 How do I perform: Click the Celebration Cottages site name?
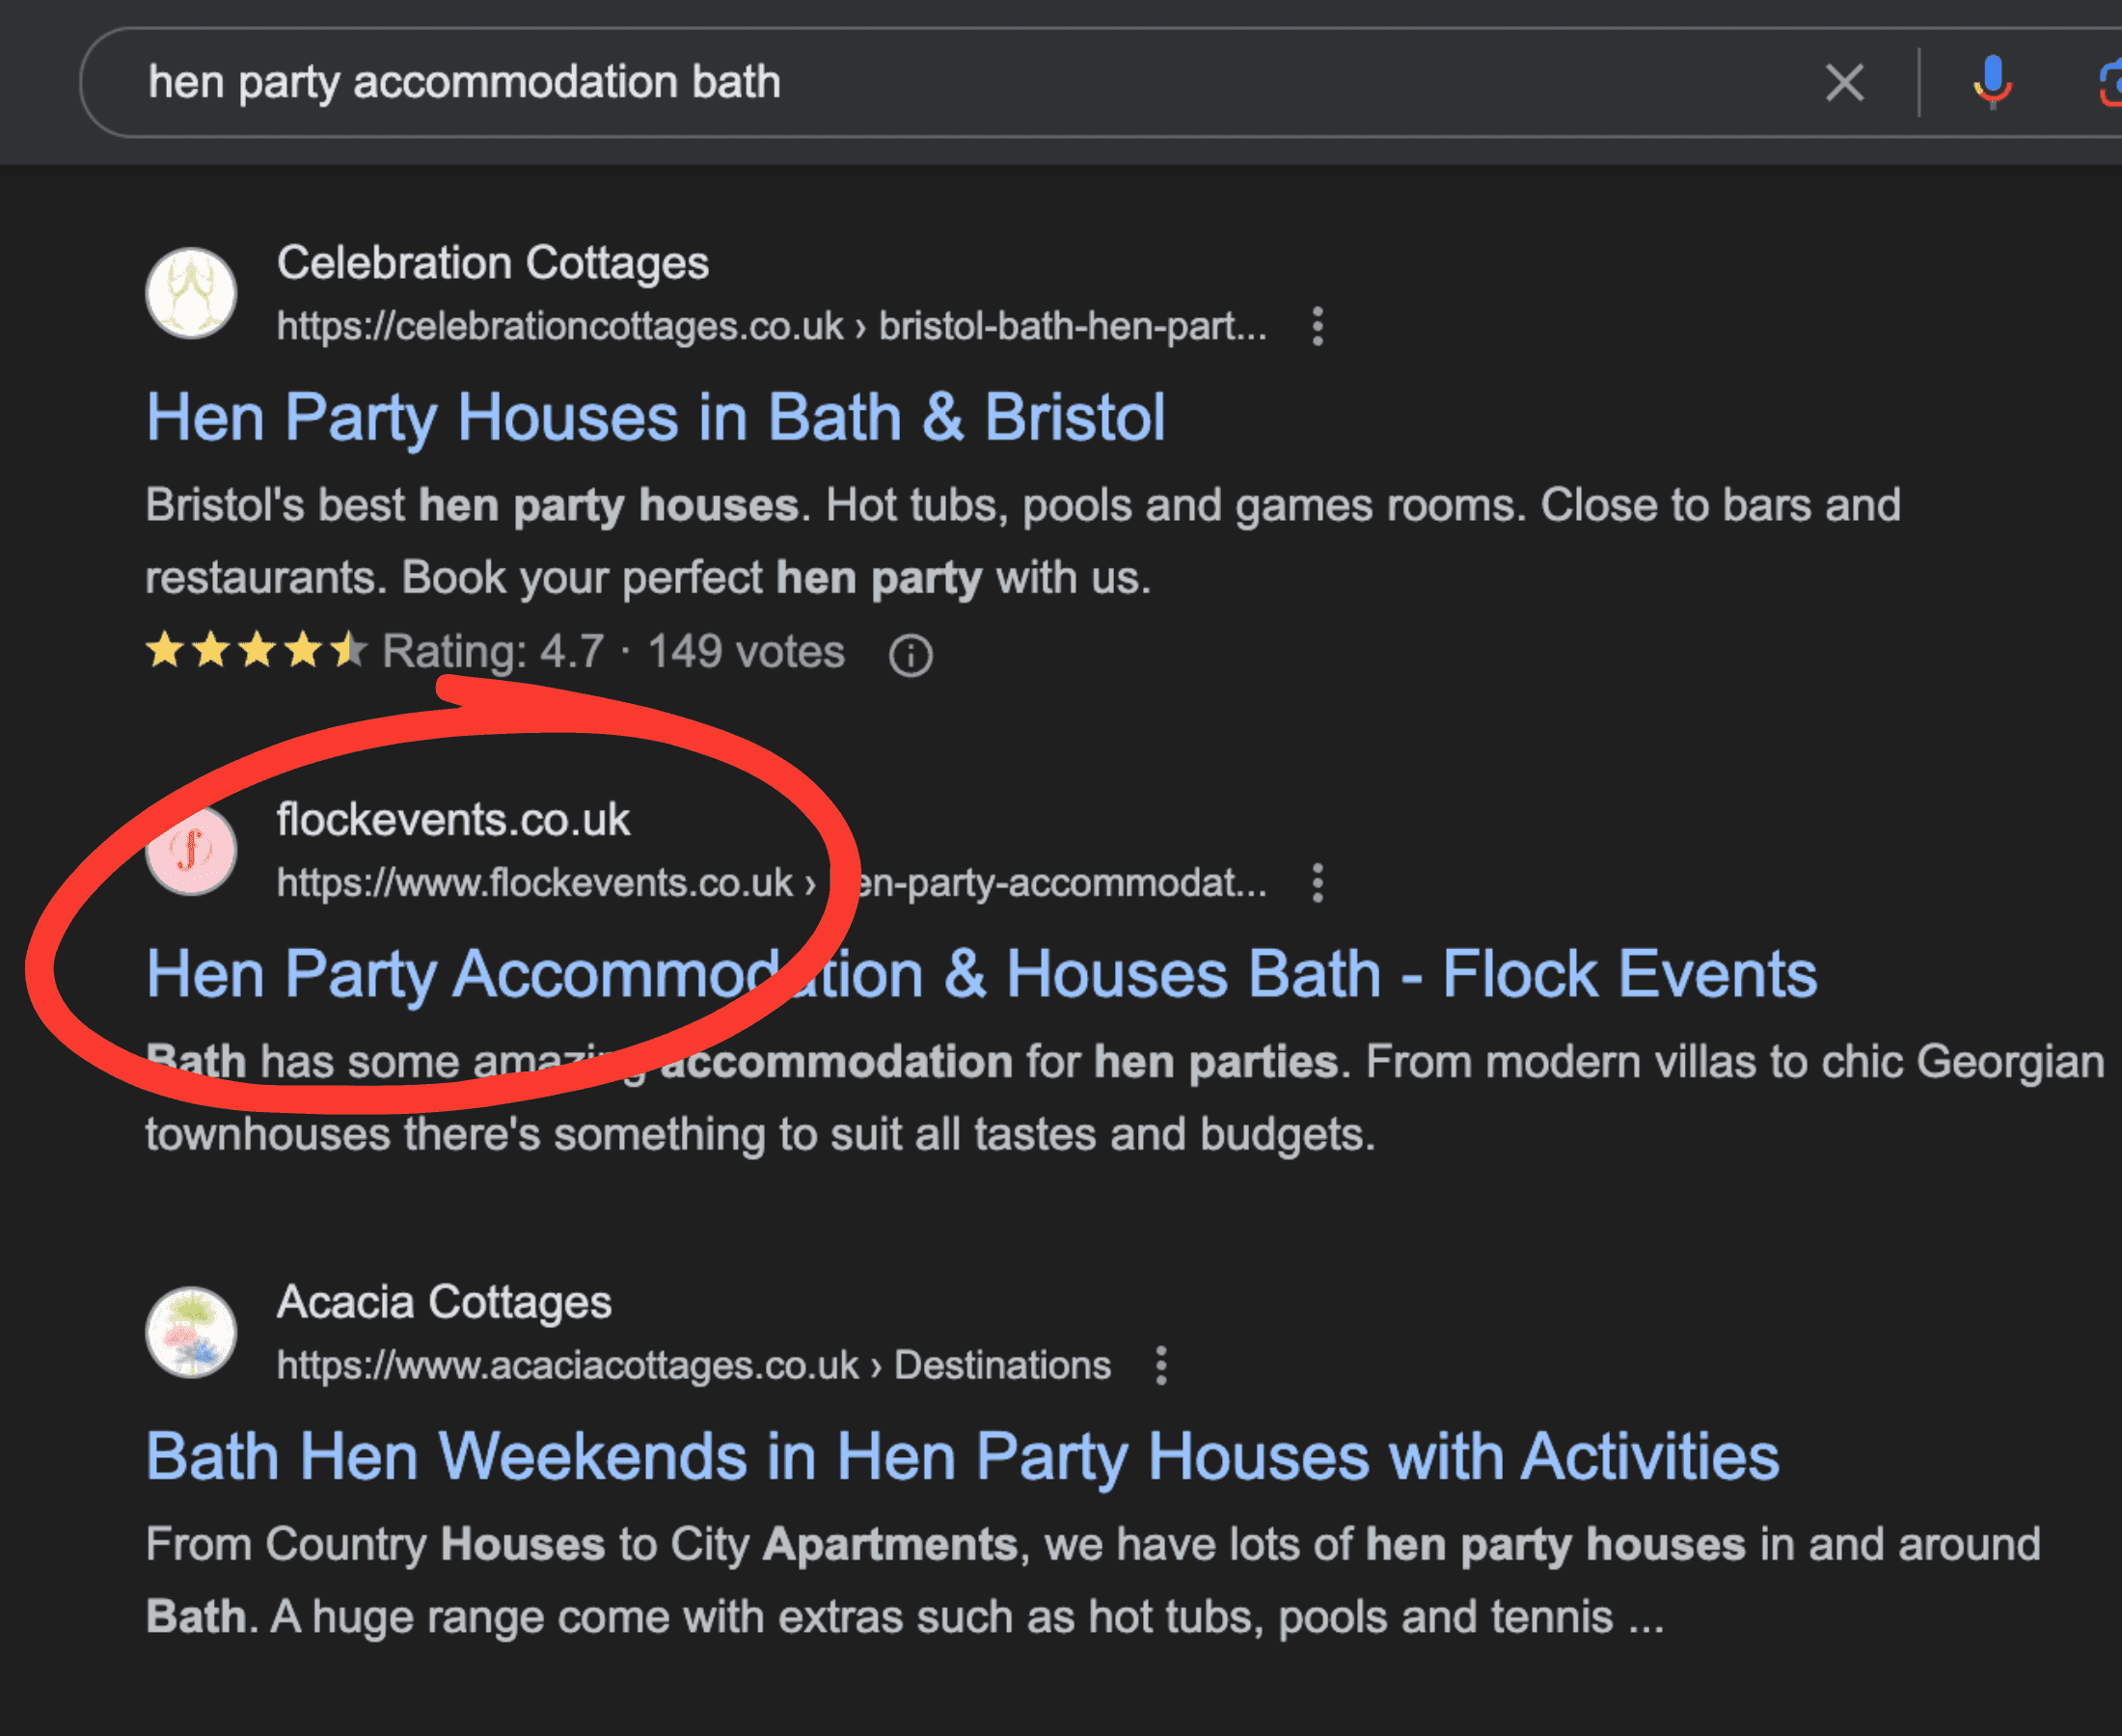pyautogui.click(x=492, y=264)
